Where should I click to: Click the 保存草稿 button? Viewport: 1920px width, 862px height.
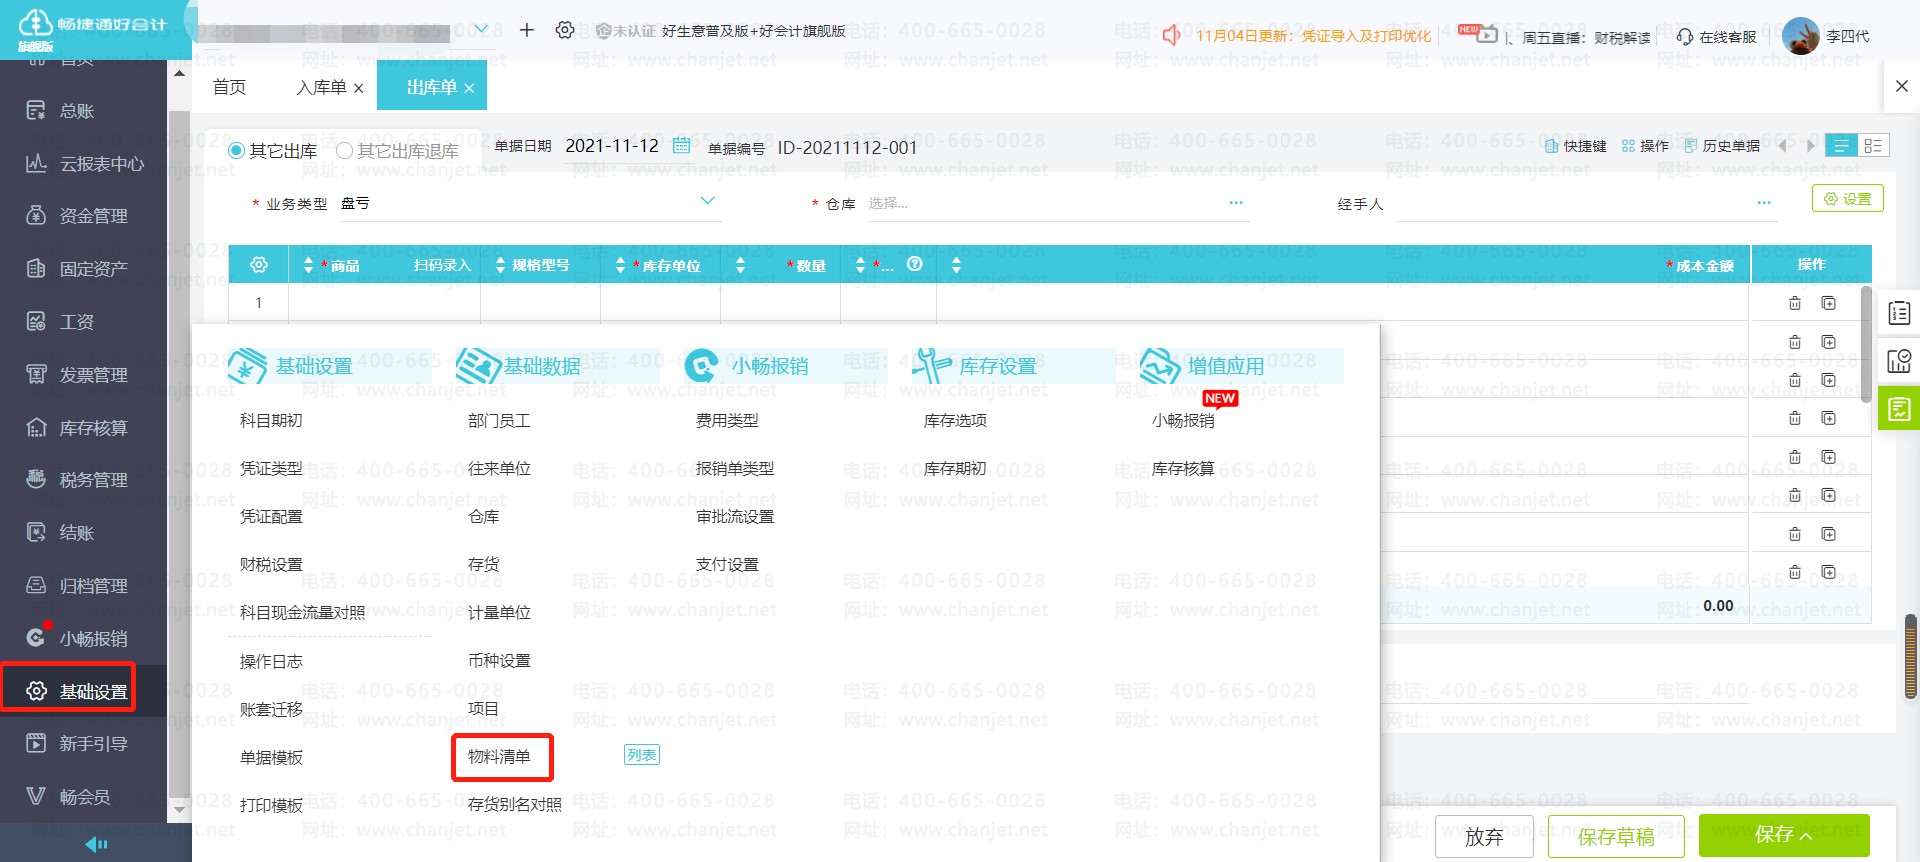point(1615,836)
